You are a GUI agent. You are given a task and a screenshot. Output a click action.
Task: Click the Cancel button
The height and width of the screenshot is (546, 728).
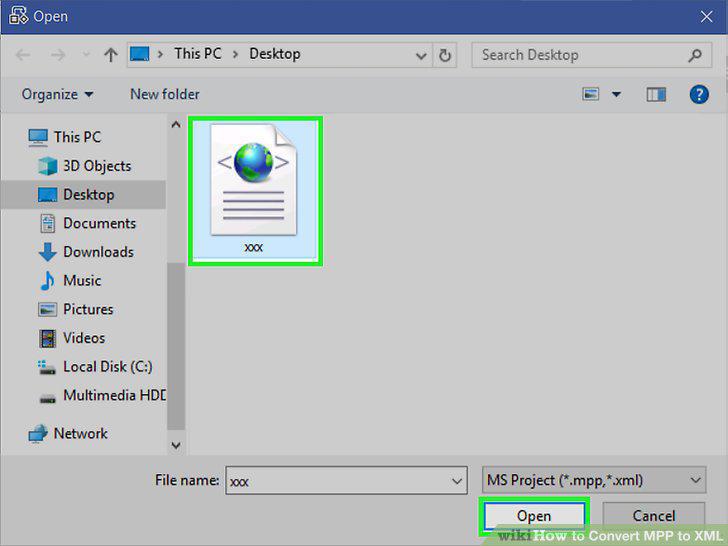654,516
